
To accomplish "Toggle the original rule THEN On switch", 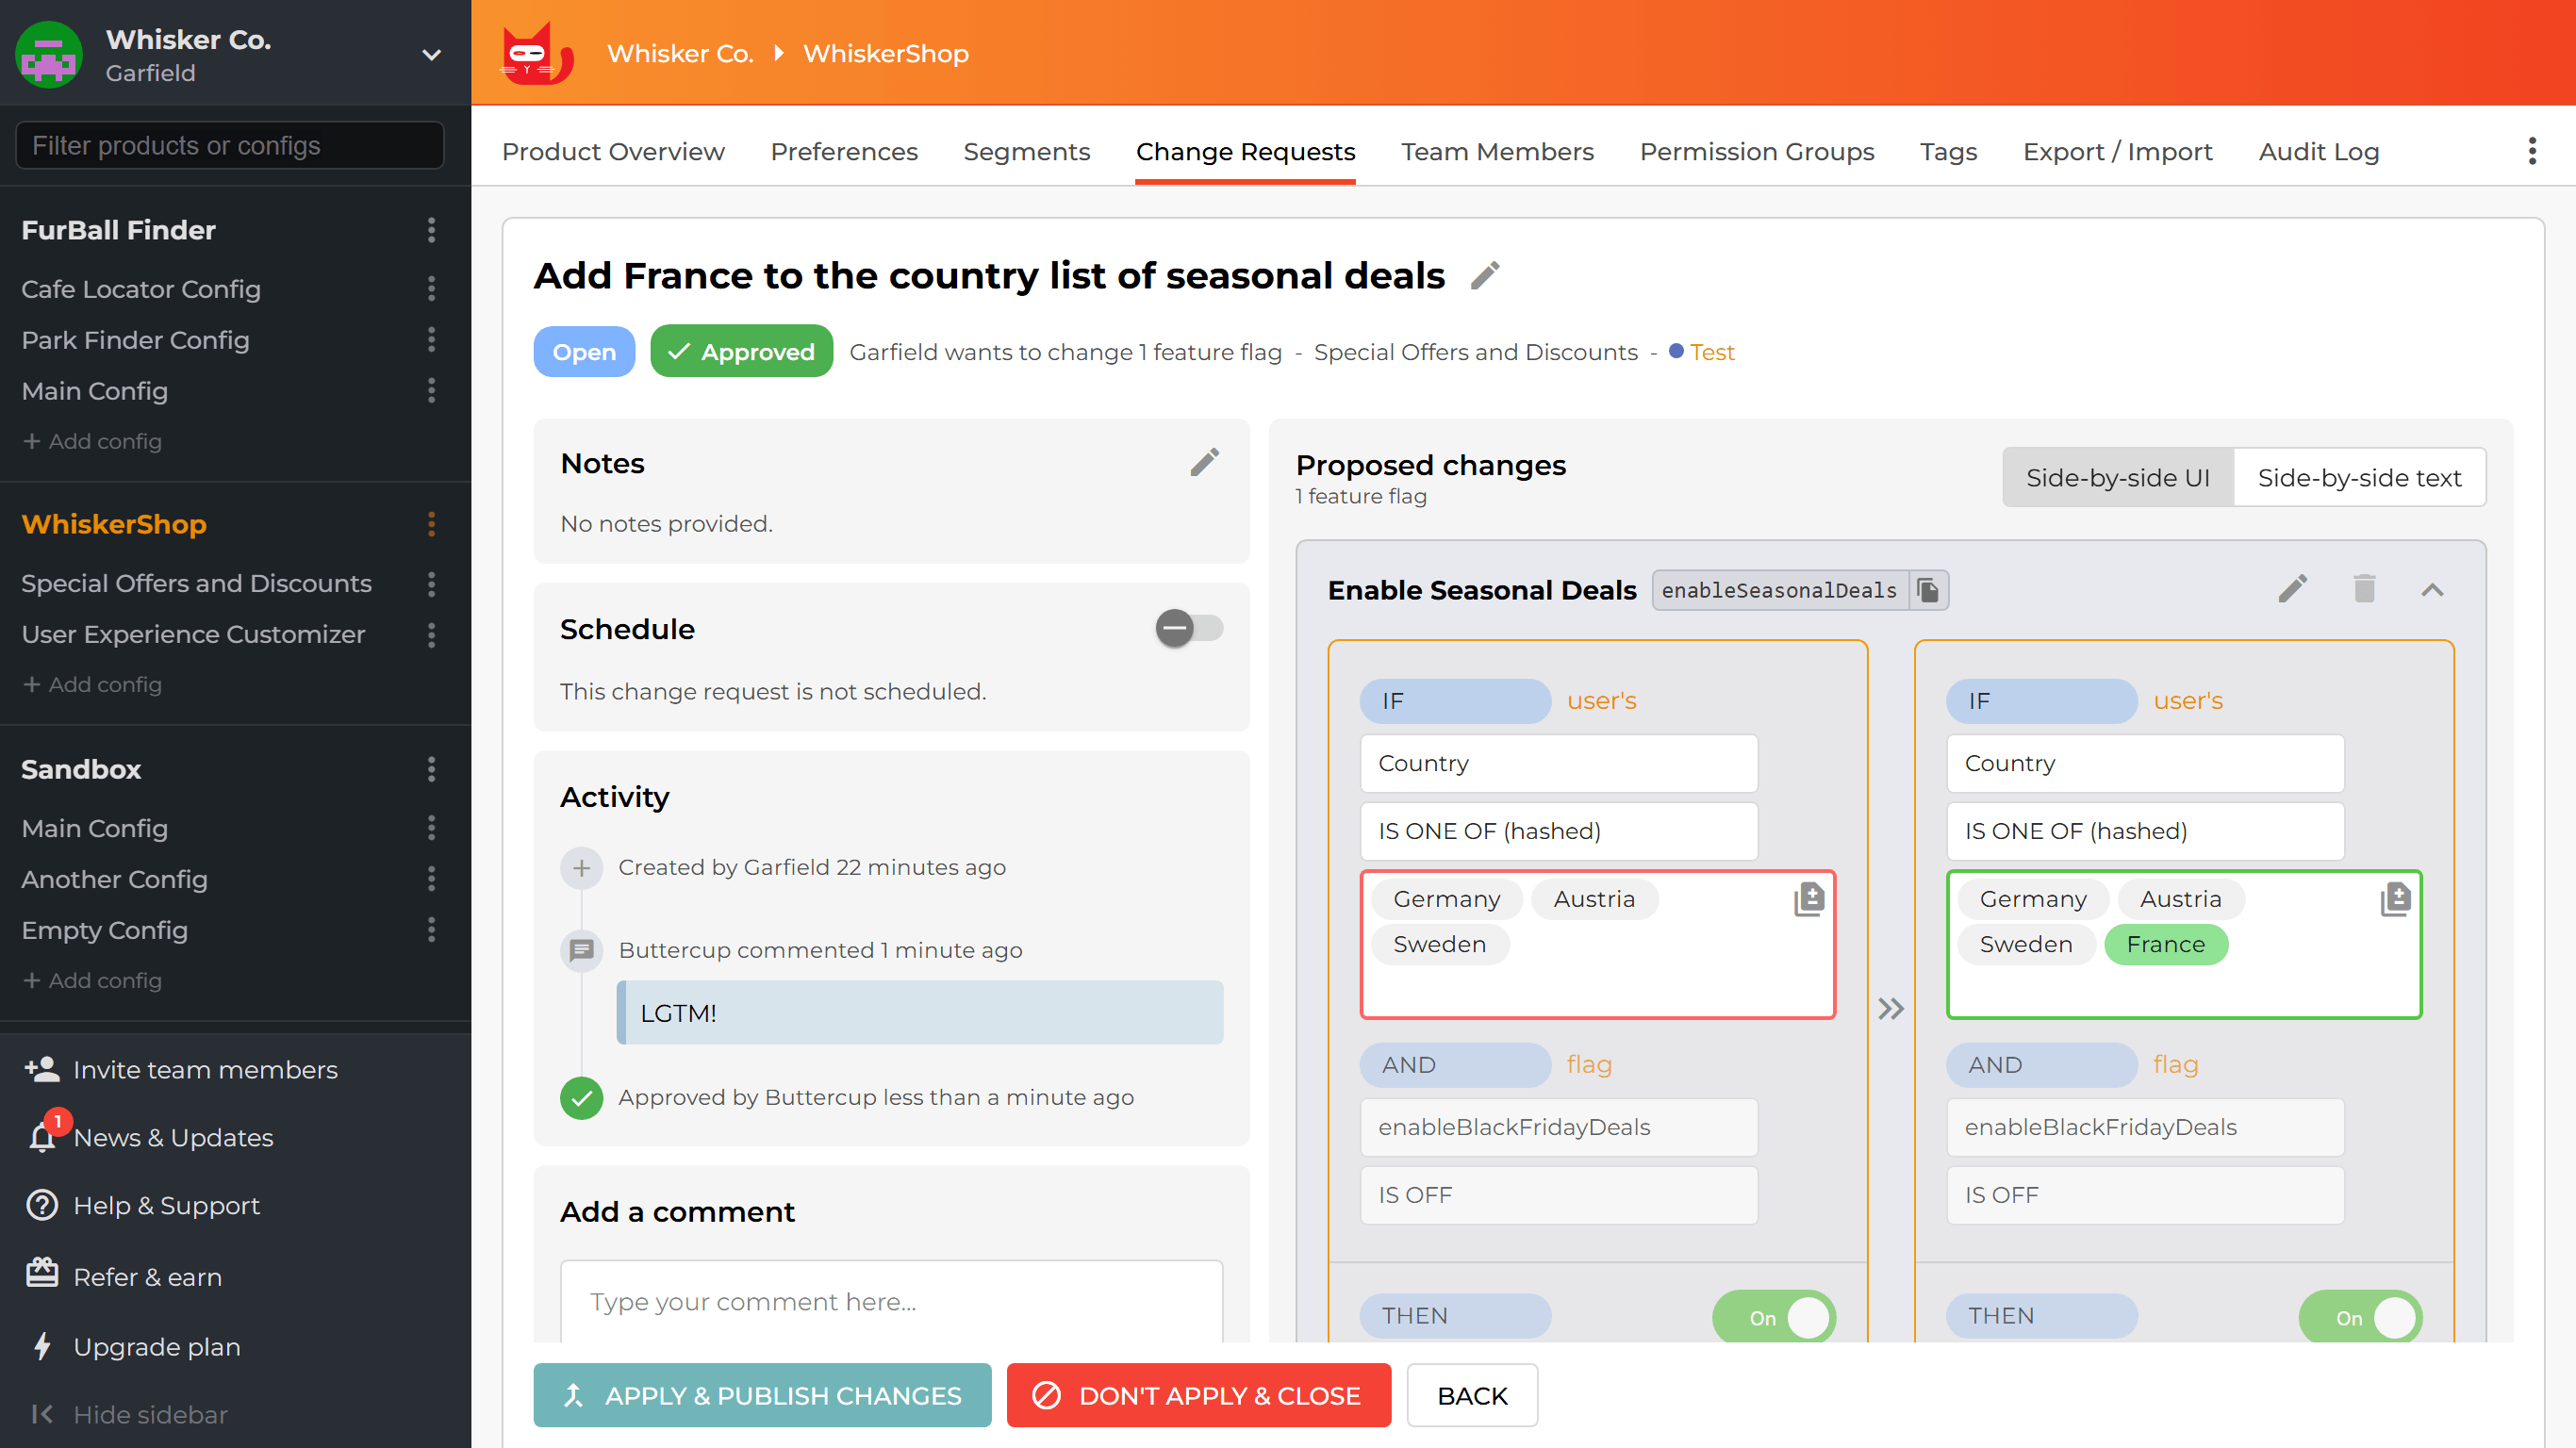I will click(x=1773, y=1317).
